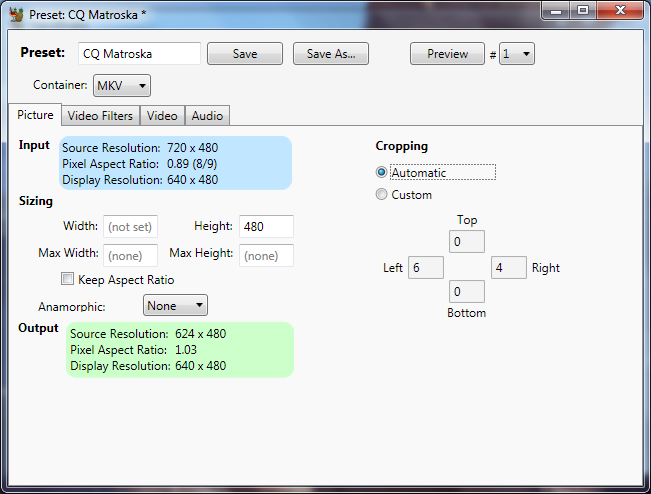Viewport: 651px width, 494px height.
Task: Click output Source Resolution 624 x 480 text
Action: 148,334
